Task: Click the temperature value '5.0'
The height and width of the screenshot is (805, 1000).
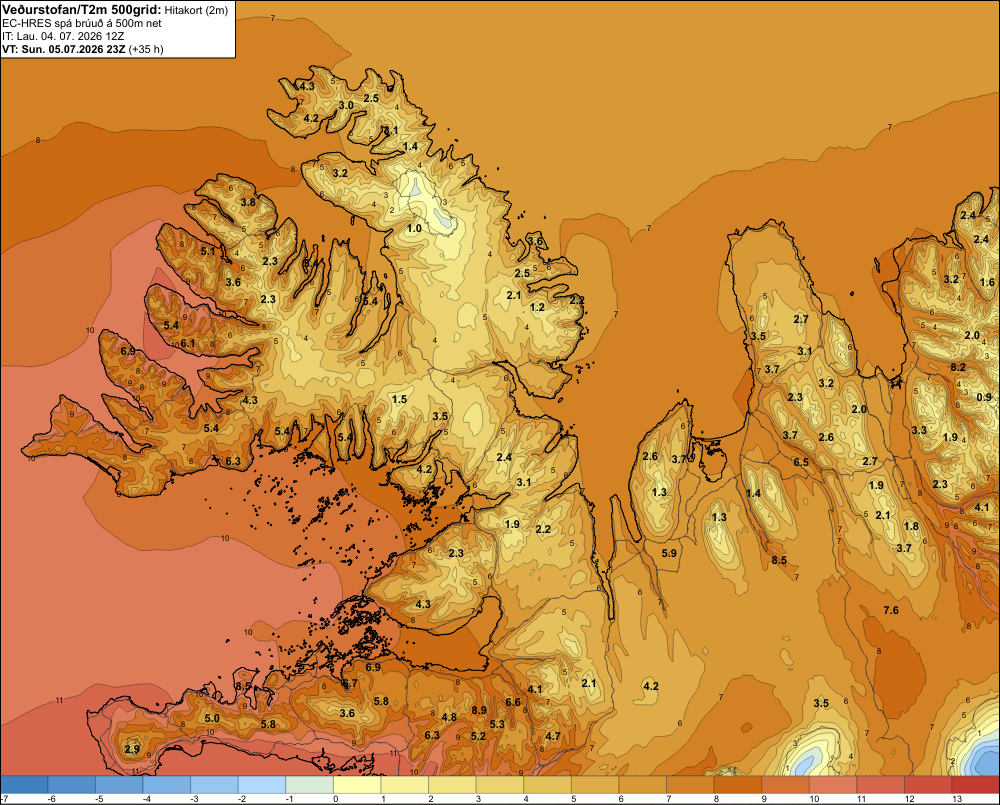Action: (x=212, y=718)
